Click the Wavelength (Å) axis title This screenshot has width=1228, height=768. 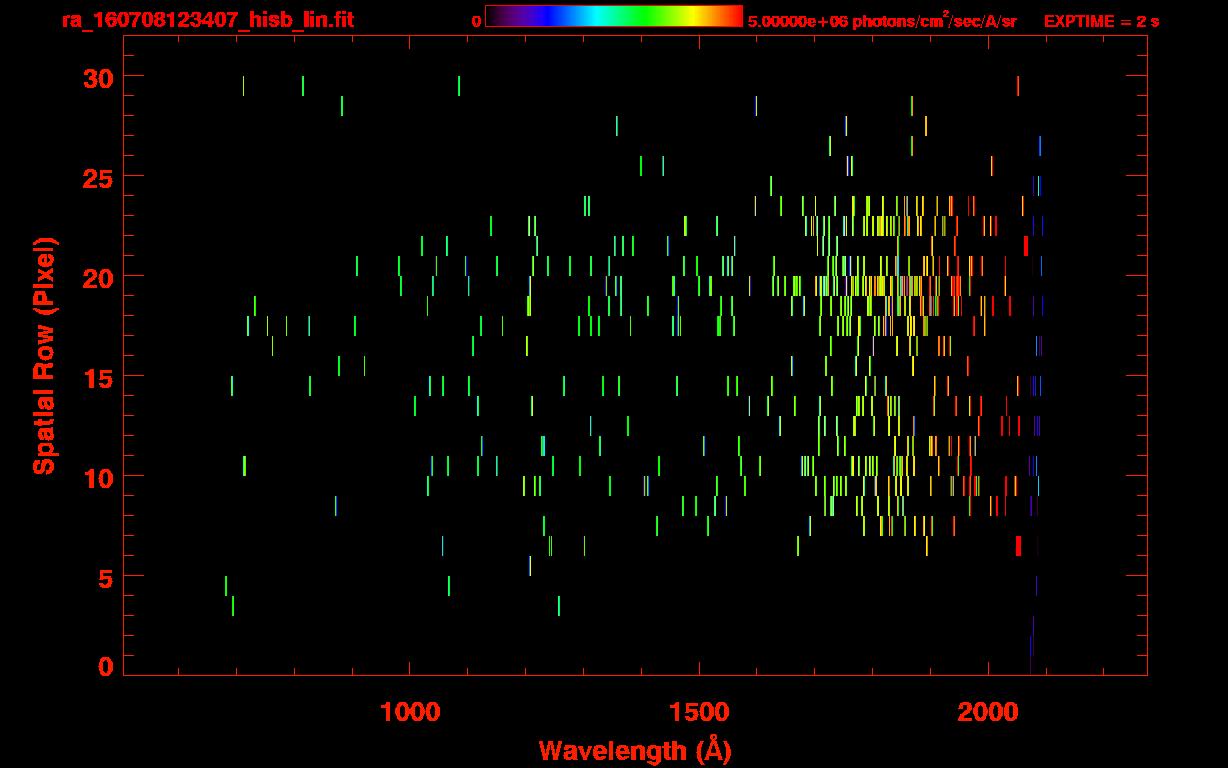[634, 750]
